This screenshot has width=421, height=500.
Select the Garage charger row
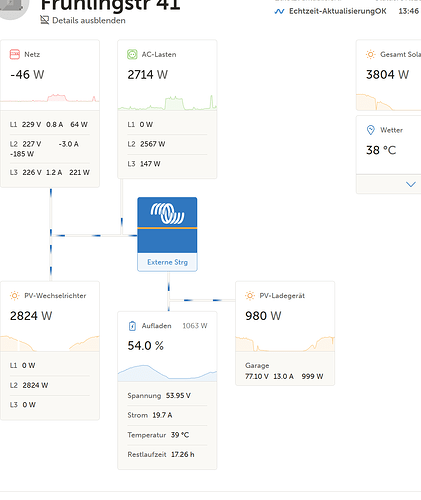[x=284, y=371]
